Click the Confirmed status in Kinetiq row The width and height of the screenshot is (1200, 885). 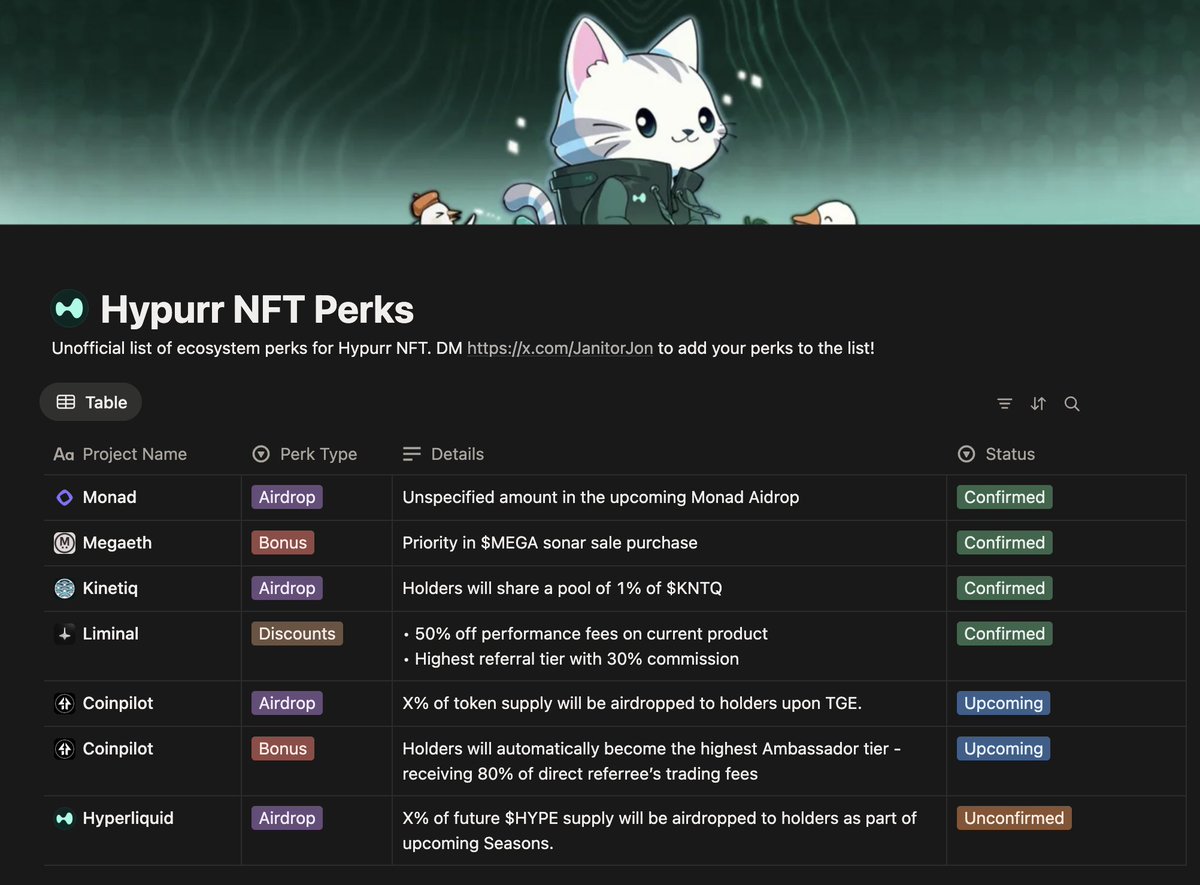point(1004,588)
